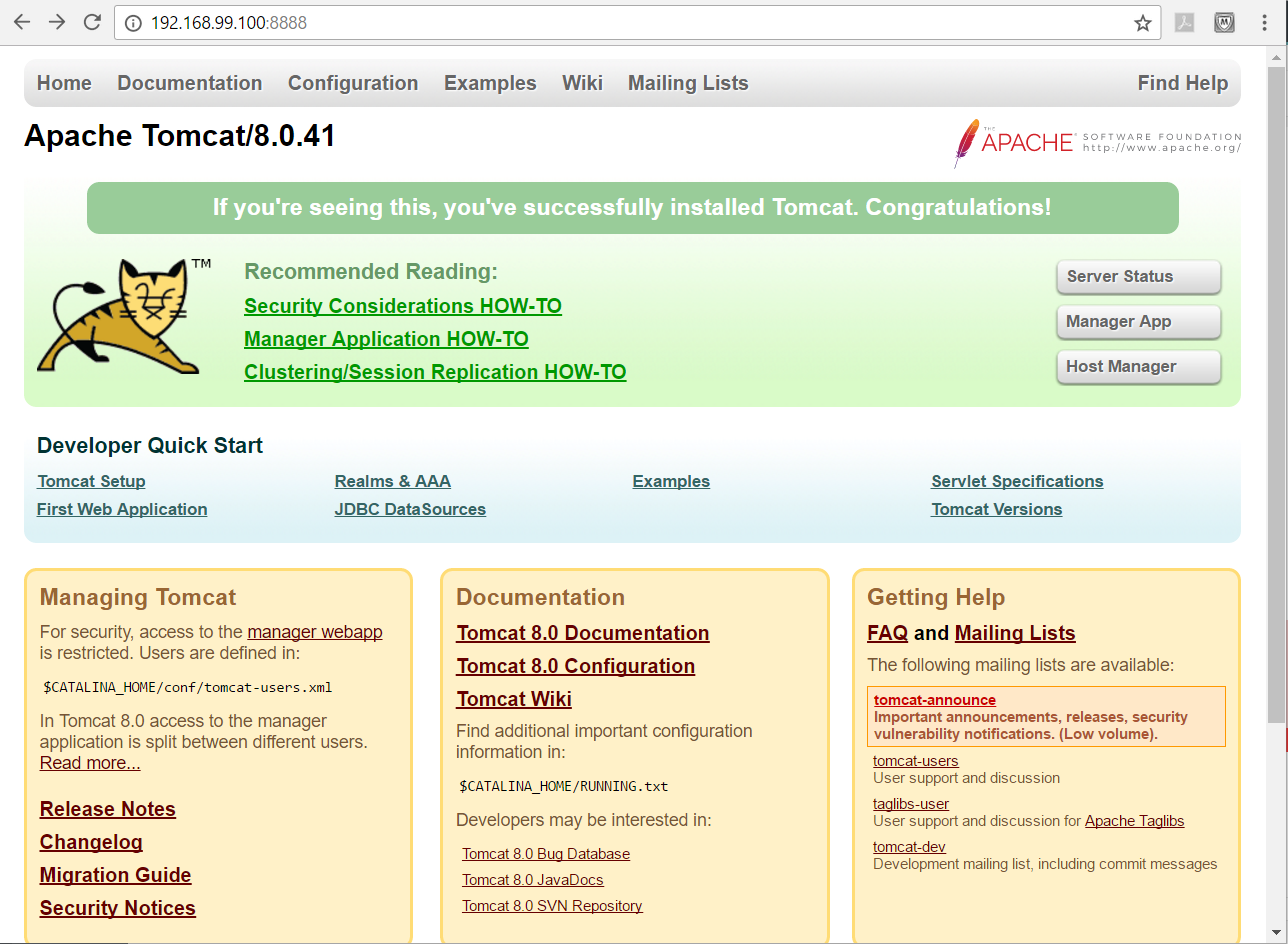Open Security Considerations HOW-TO link
The width and height of the screenshot is (1288, 944).
(x=403, y=306)
